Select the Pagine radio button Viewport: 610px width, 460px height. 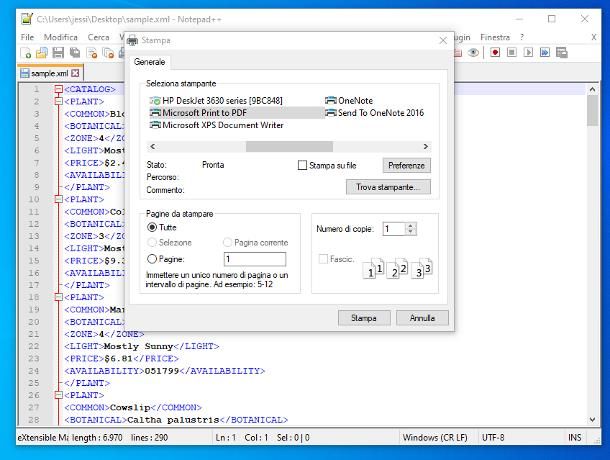pos(152,259)
